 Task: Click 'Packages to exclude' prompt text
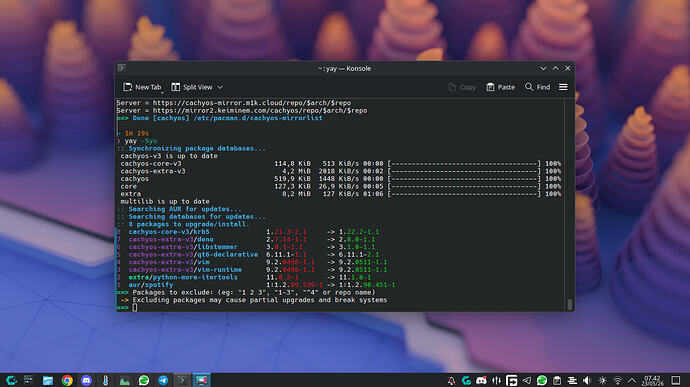pos(254,292)
